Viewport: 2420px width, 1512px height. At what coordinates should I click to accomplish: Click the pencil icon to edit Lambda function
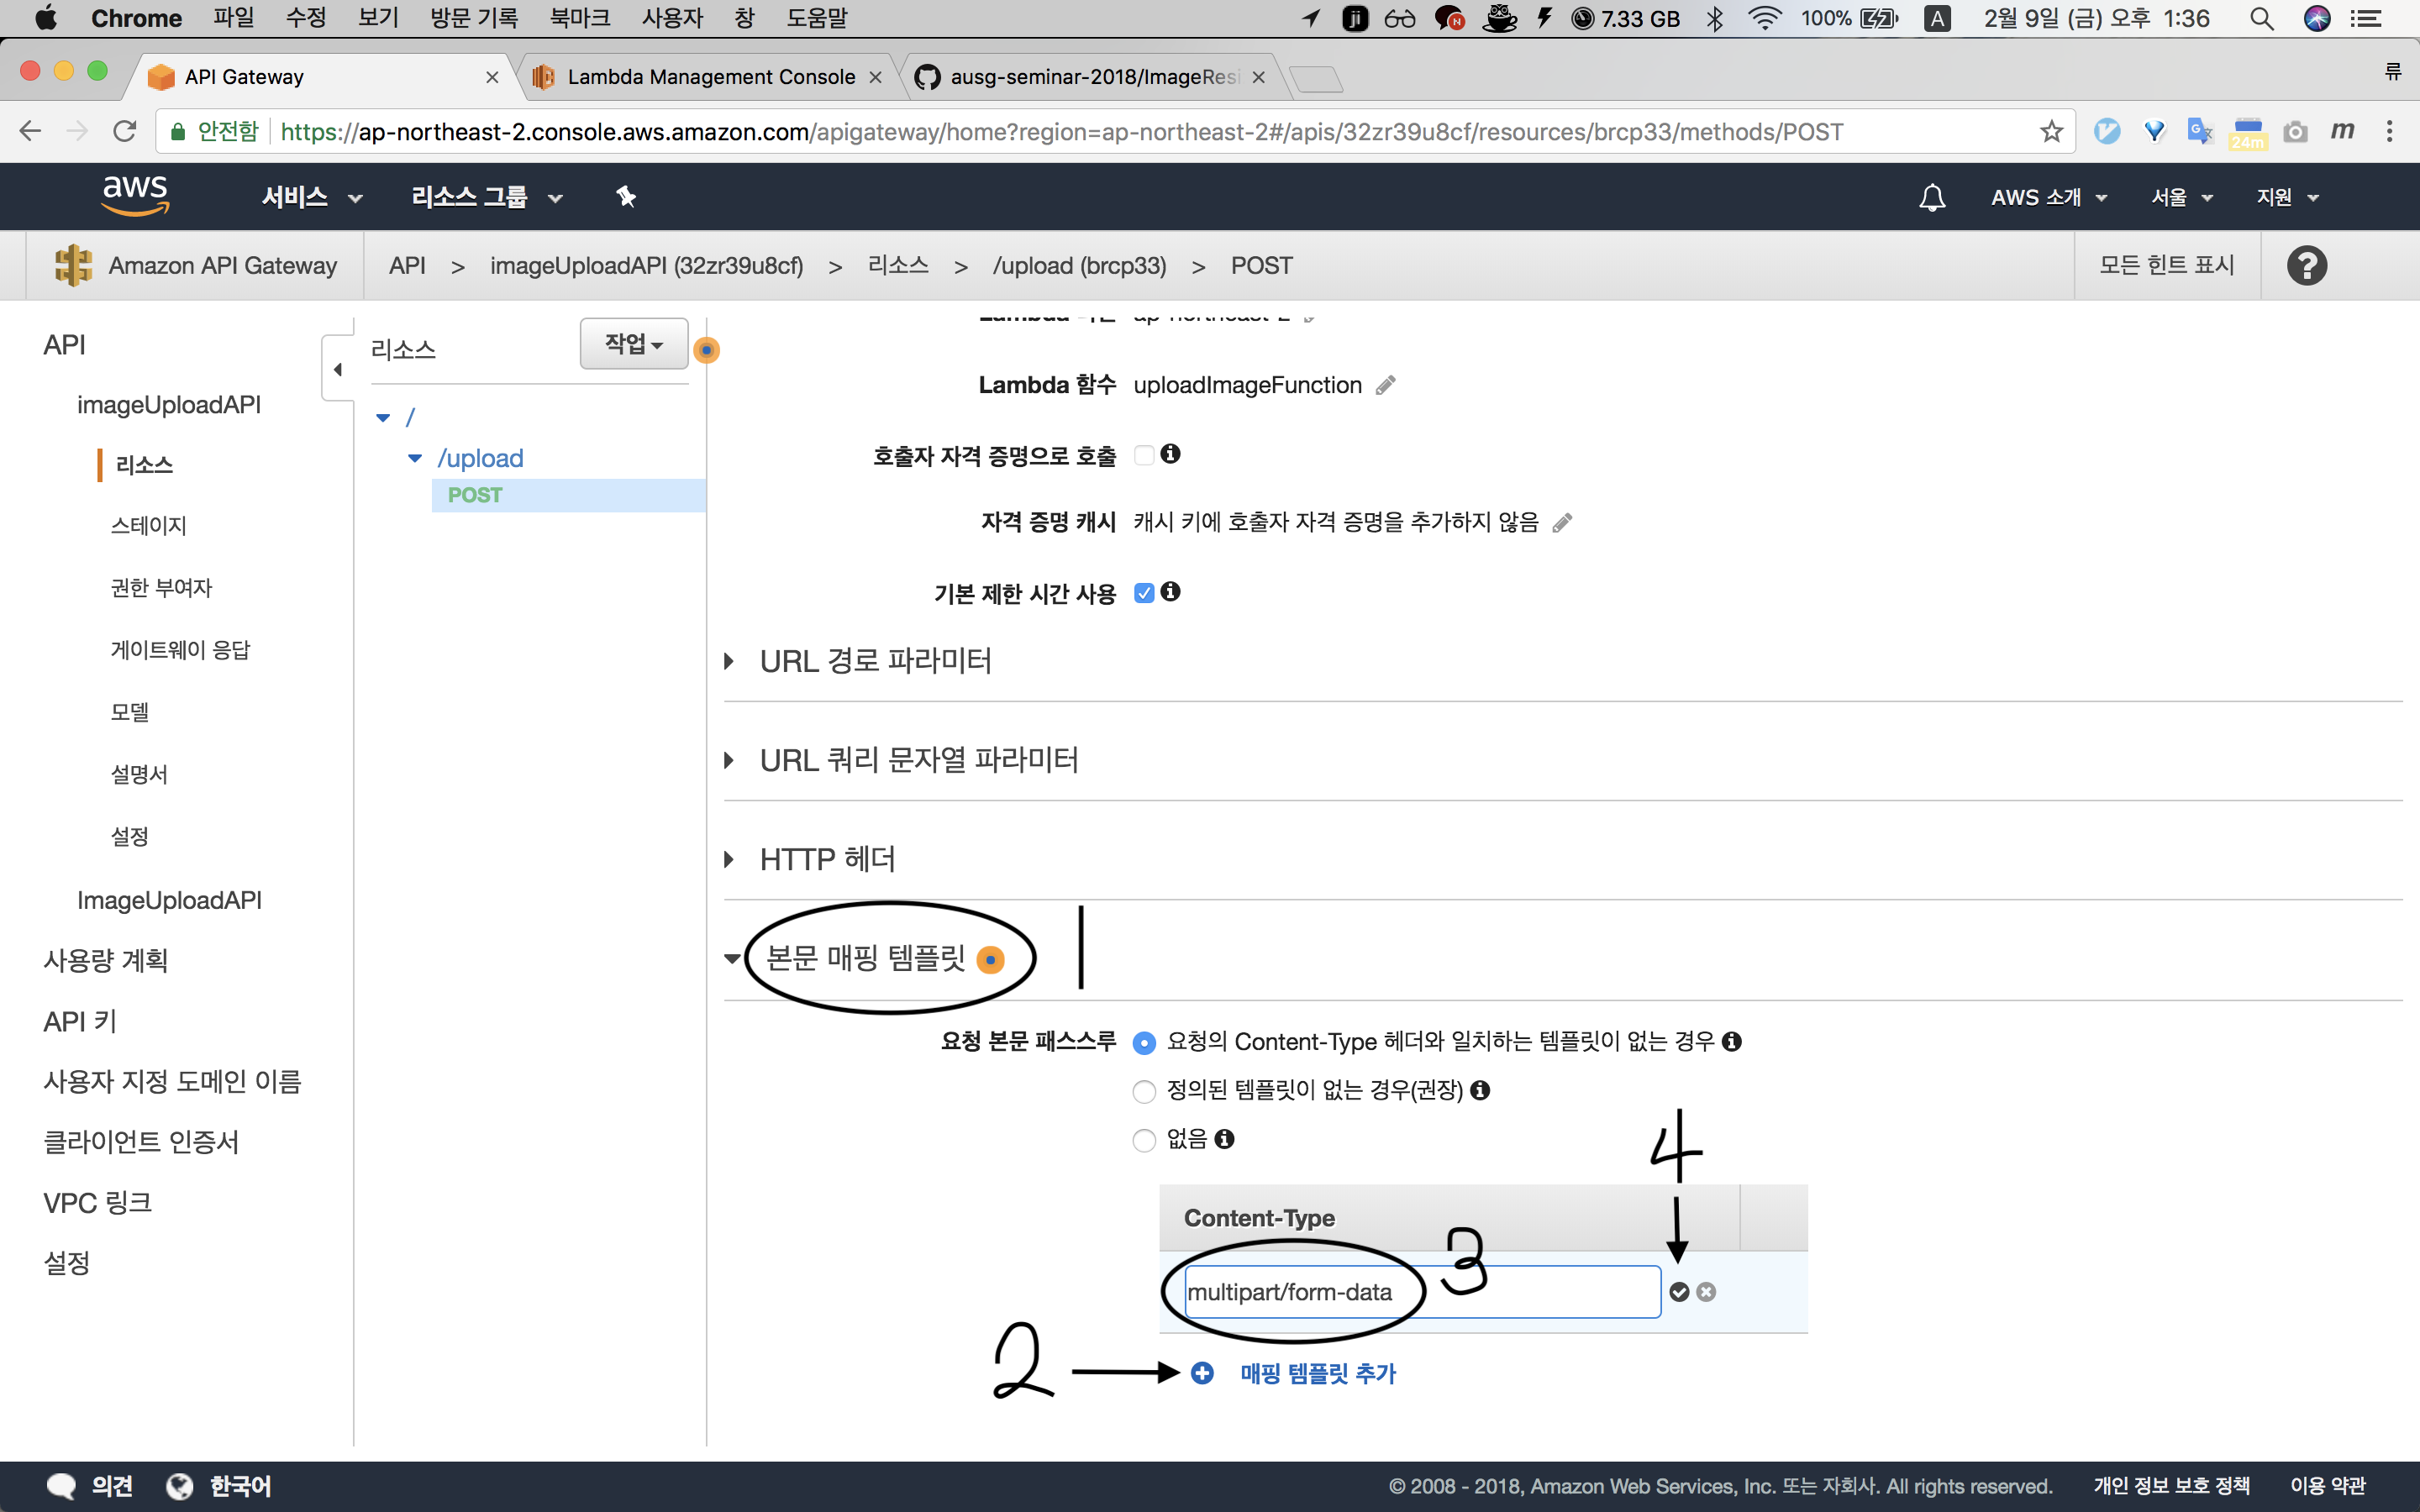[1385, 386]
